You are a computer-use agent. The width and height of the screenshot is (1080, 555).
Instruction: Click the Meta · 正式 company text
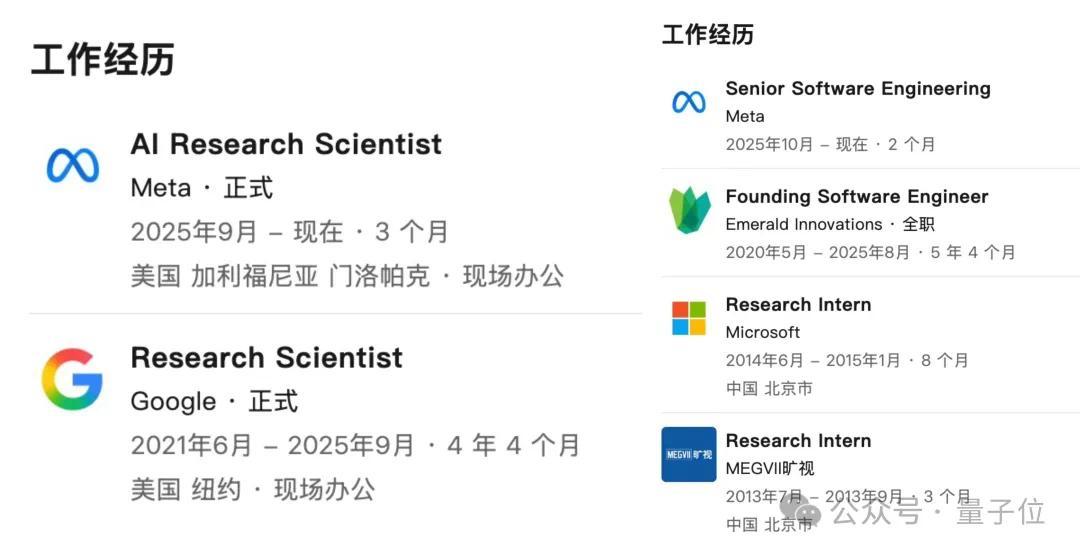pos(202,188)
